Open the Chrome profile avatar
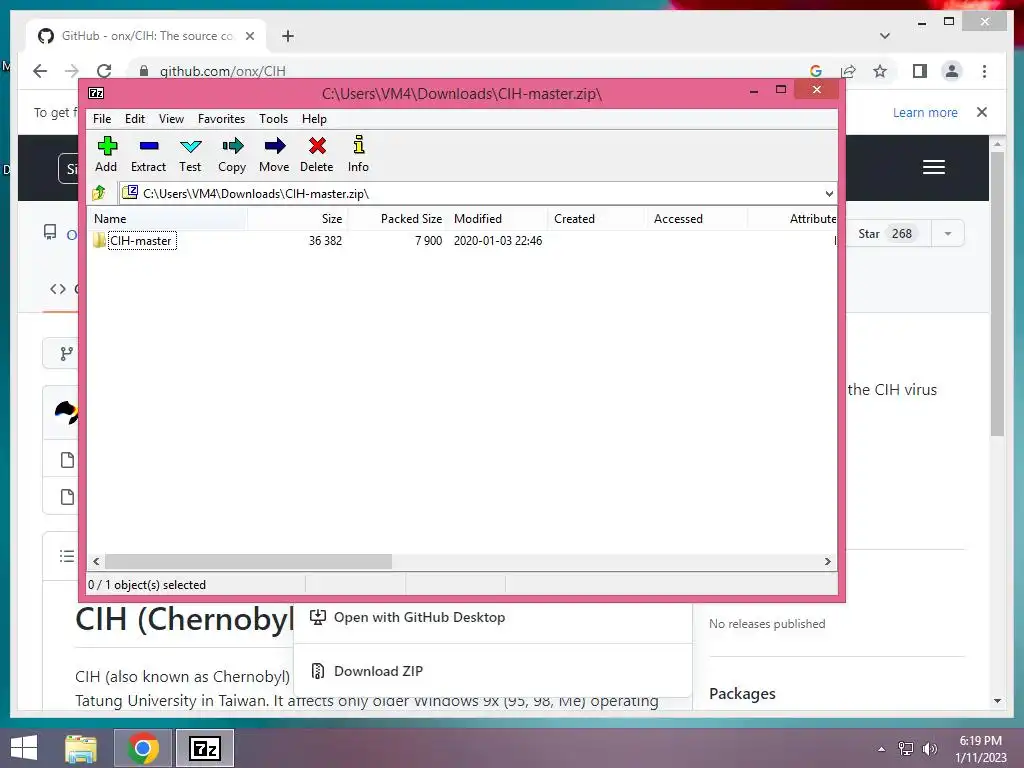 [x=952, y=71]
